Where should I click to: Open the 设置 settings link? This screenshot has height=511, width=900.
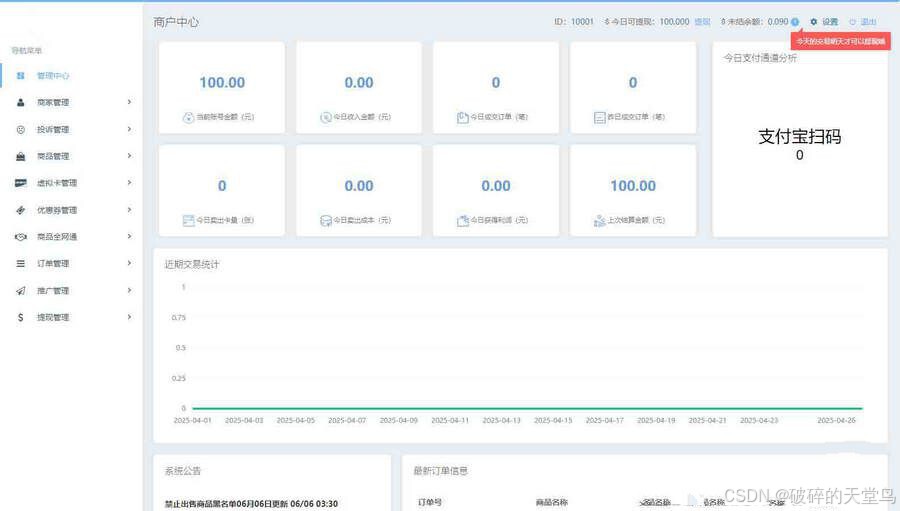click(830, 22)
